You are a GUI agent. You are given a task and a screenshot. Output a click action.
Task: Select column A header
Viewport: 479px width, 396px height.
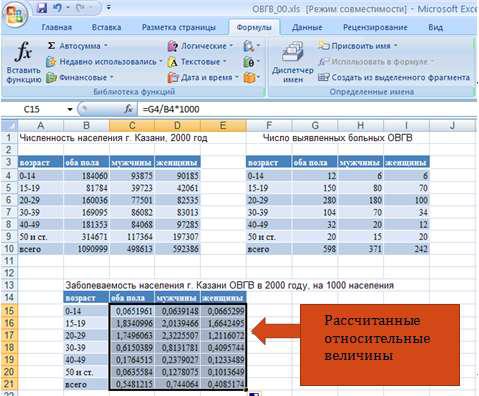[40, 125]
